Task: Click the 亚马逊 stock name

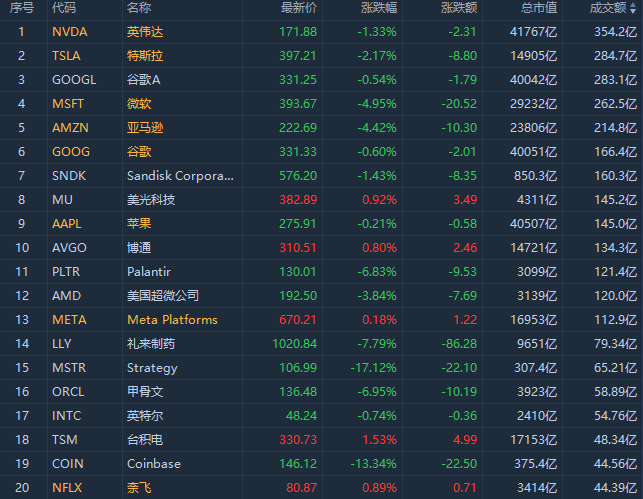Action: (x=147, y=128)
